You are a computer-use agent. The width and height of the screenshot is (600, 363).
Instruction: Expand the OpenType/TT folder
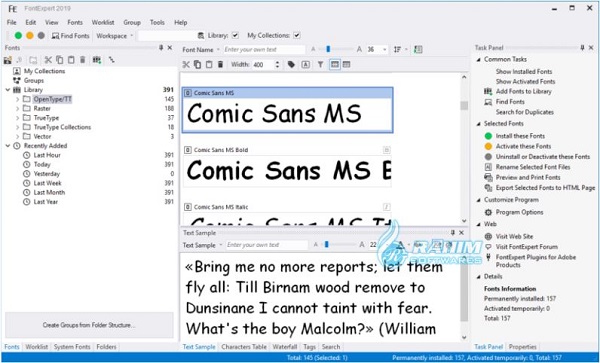point(17,99)
